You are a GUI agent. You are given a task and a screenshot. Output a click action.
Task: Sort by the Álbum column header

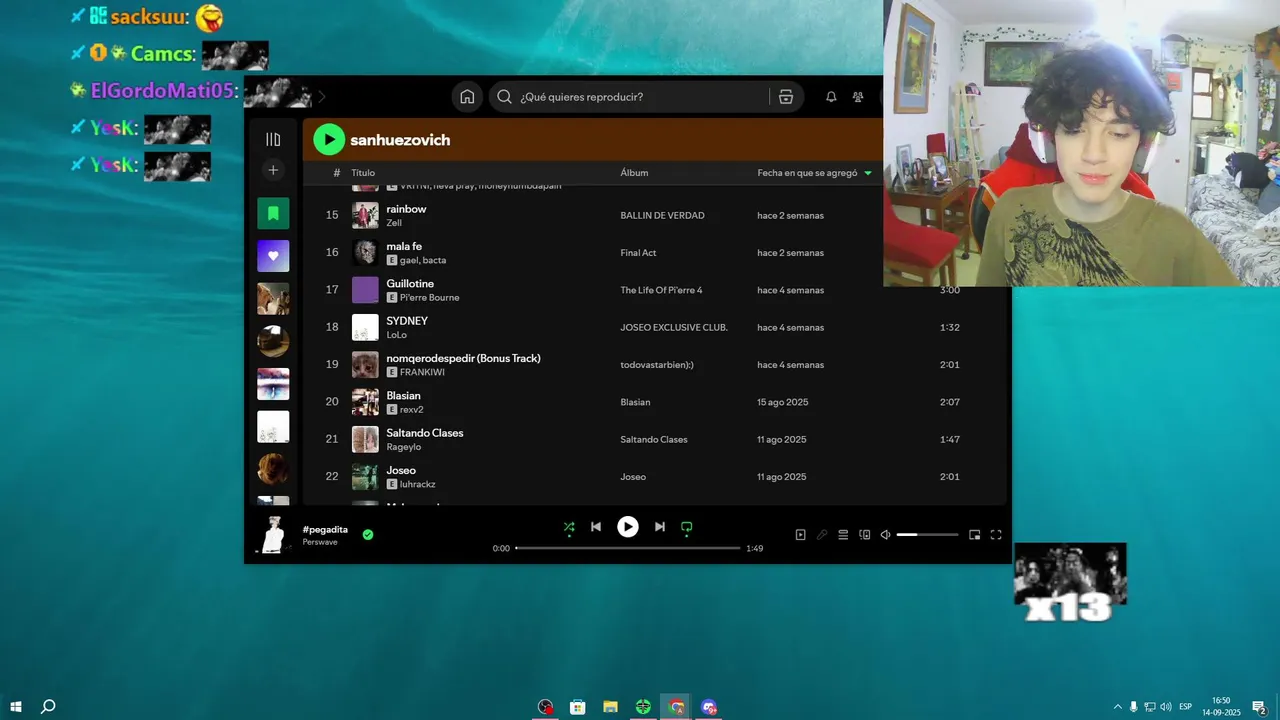tap(634, 173)
